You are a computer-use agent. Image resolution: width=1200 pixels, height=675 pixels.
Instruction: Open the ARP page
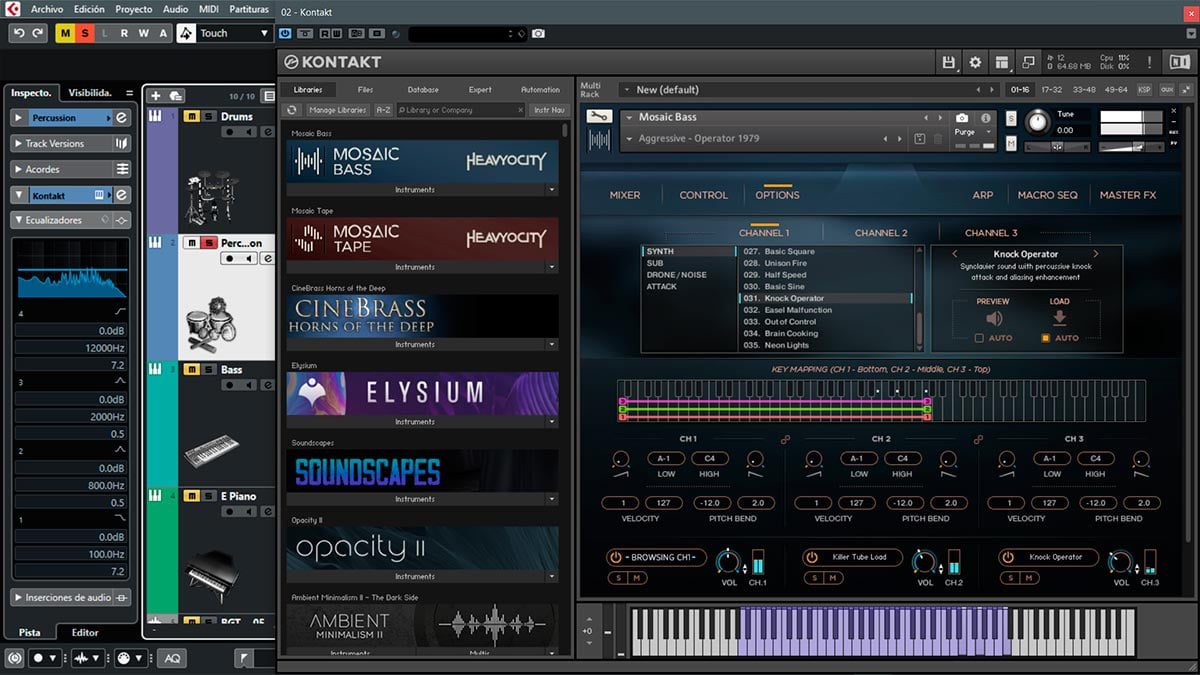pyautogui.click(x=983, y=195)
